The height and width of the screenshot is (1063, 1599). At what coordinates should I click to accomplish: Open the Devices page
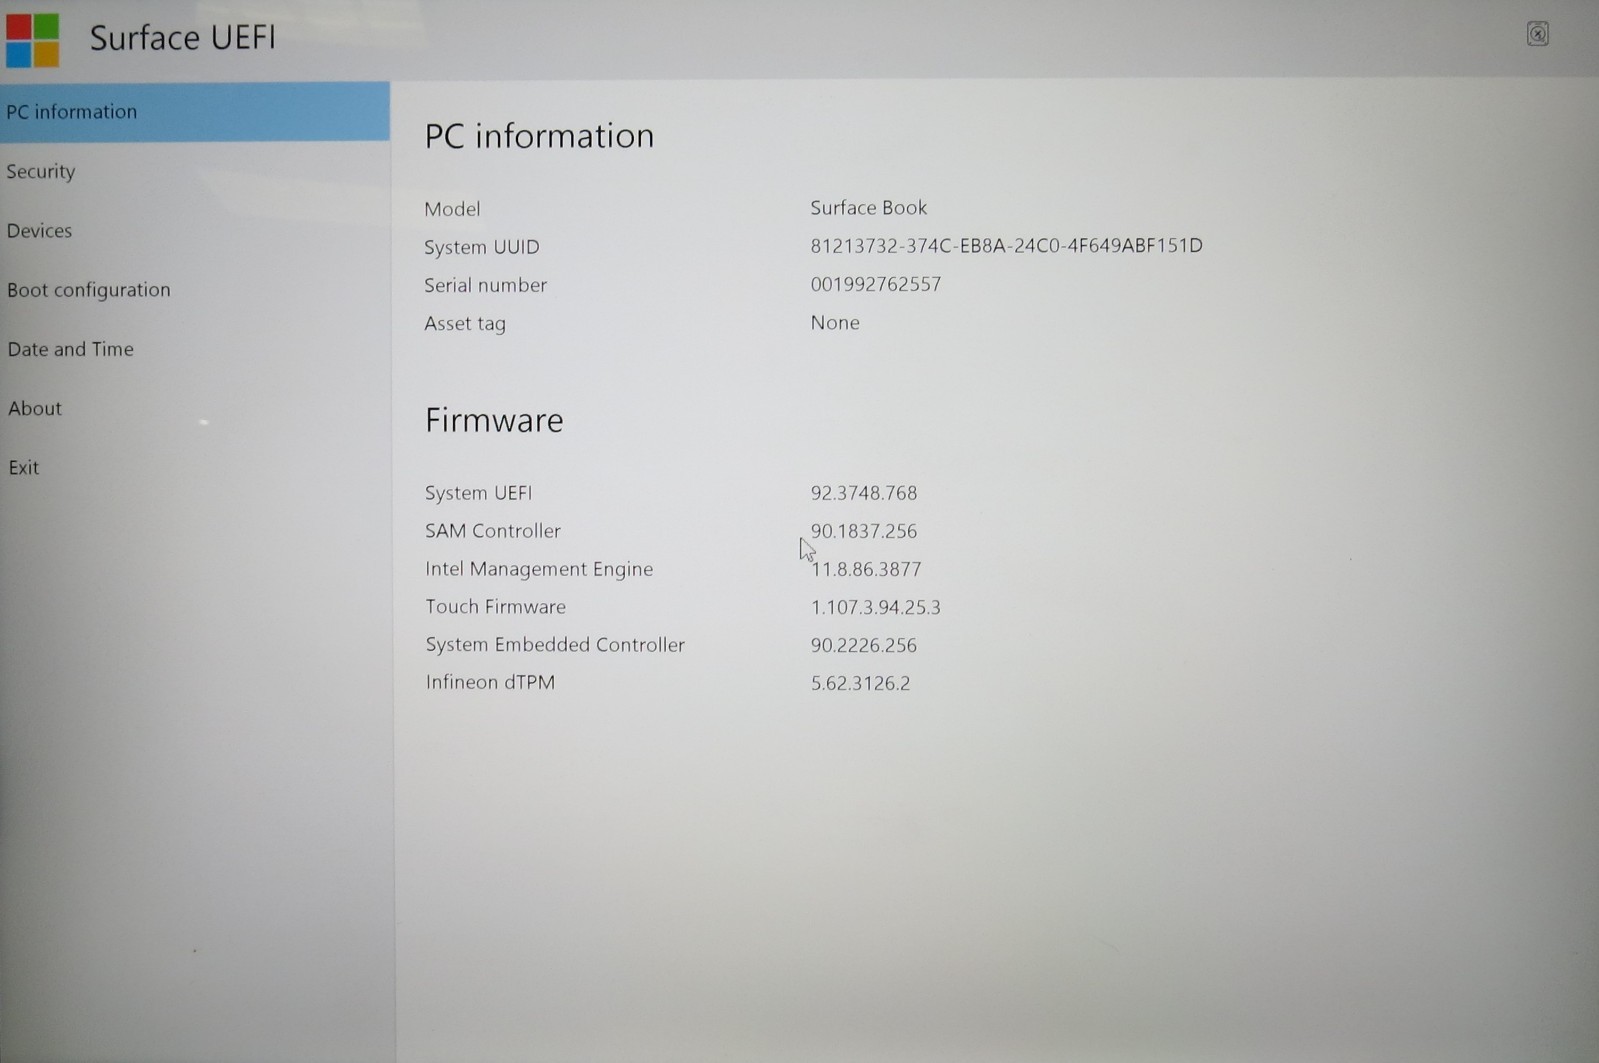pyautogui.click(x=195, y=230)
